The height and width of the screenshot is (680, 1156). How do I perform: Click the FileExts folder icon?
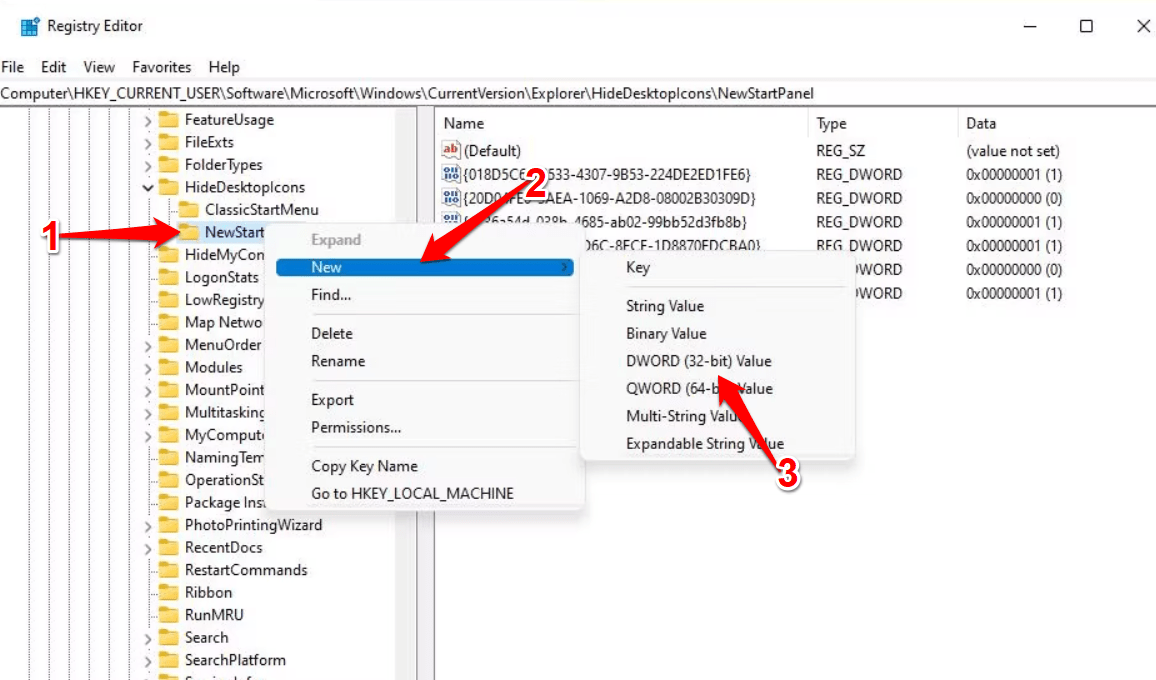[x=169, y=142]
